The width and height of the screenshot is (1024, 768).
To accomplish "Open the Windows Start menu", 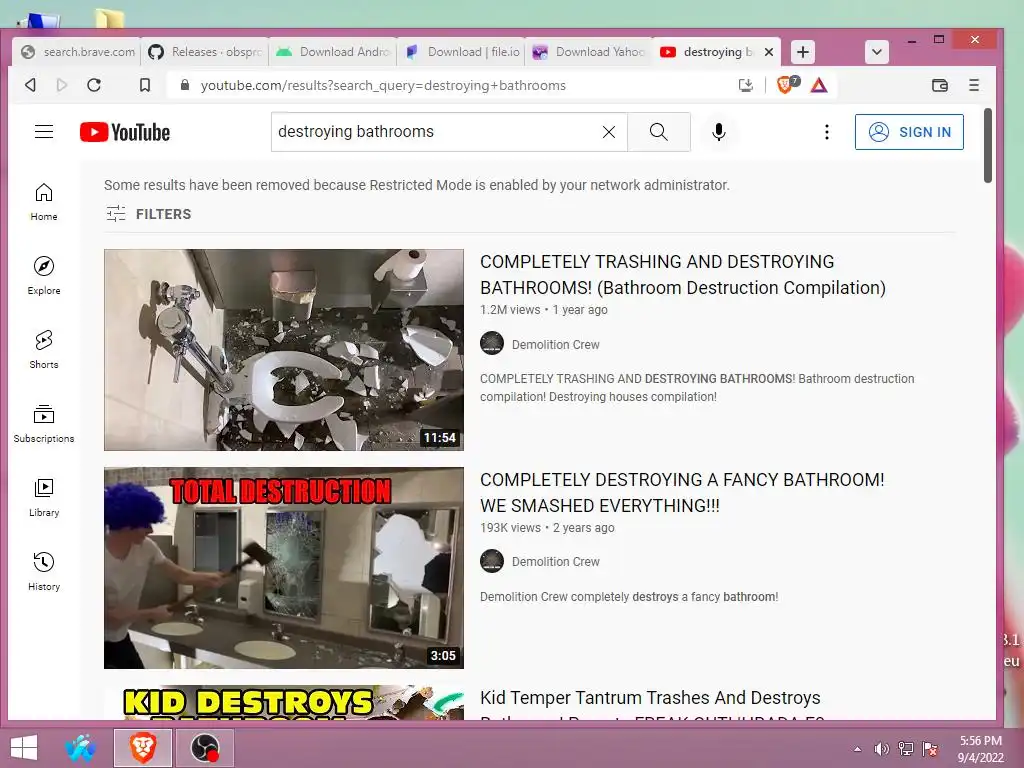I will click(x=24, y=748).
